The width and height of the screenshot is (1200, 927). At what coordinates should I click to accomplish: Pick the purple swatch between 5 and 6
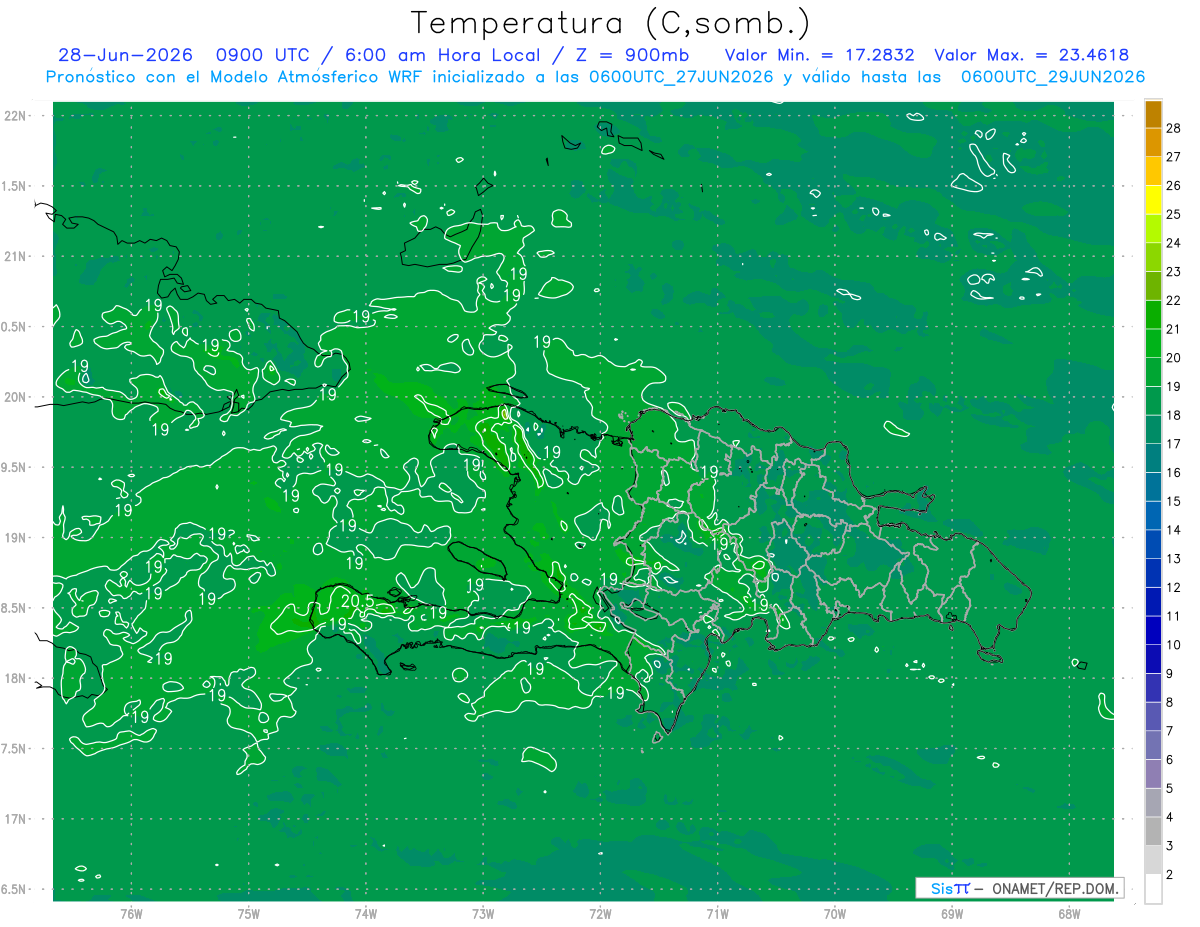coord(1153,774)
